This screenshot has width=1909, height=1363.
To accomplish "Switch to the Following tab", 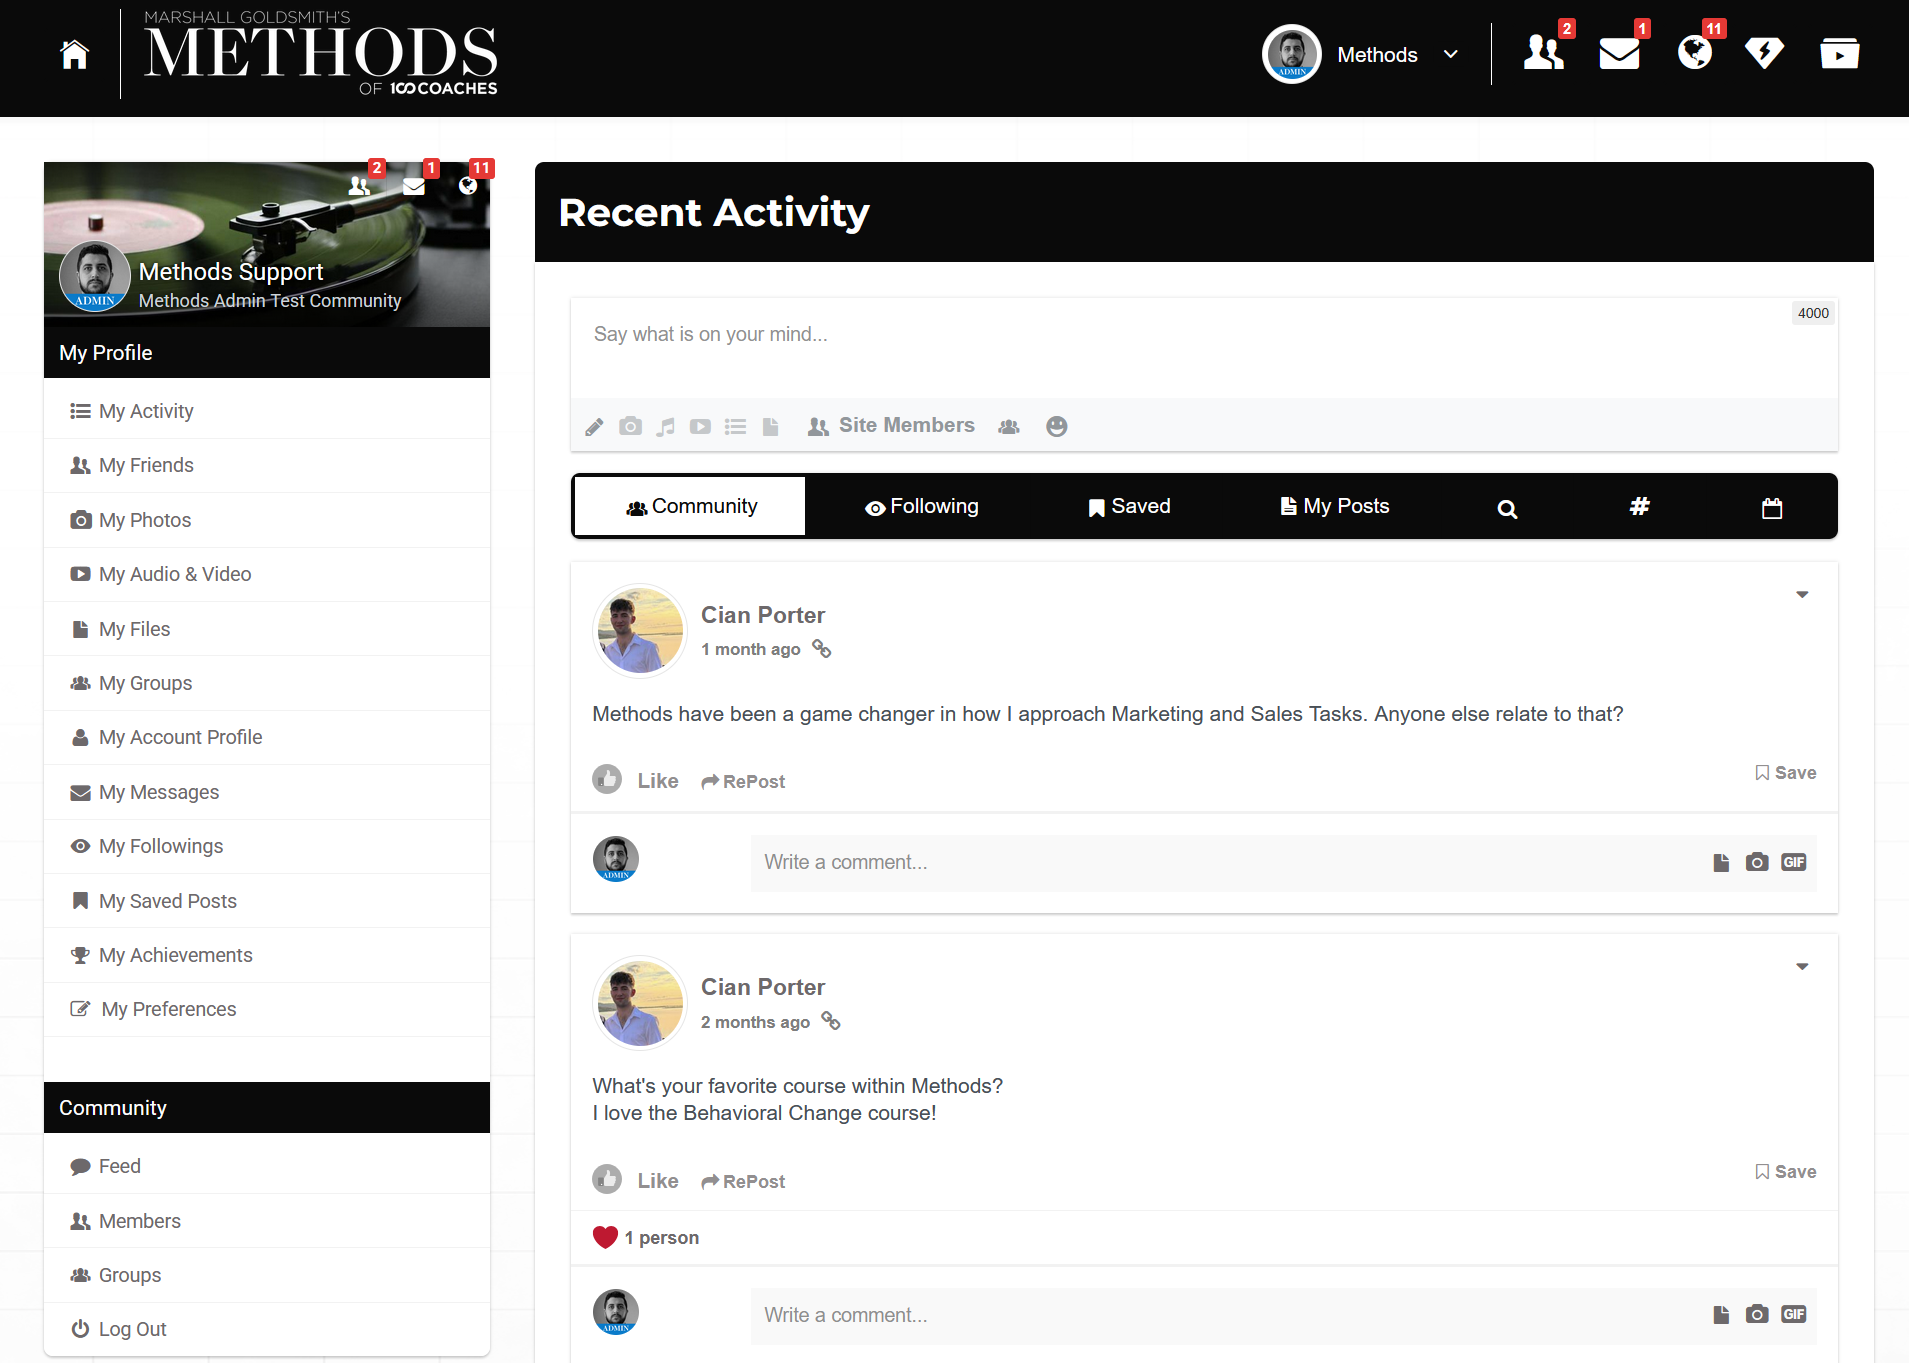I will tap(921, 506).
